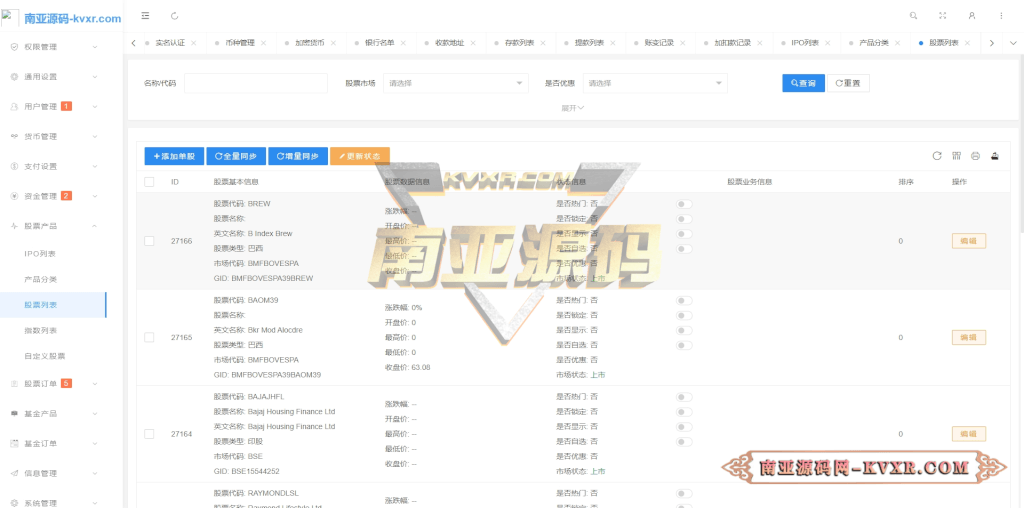Click the 重置 reset button
Viewport: 1024px width, 508px height.
(848, 83)
